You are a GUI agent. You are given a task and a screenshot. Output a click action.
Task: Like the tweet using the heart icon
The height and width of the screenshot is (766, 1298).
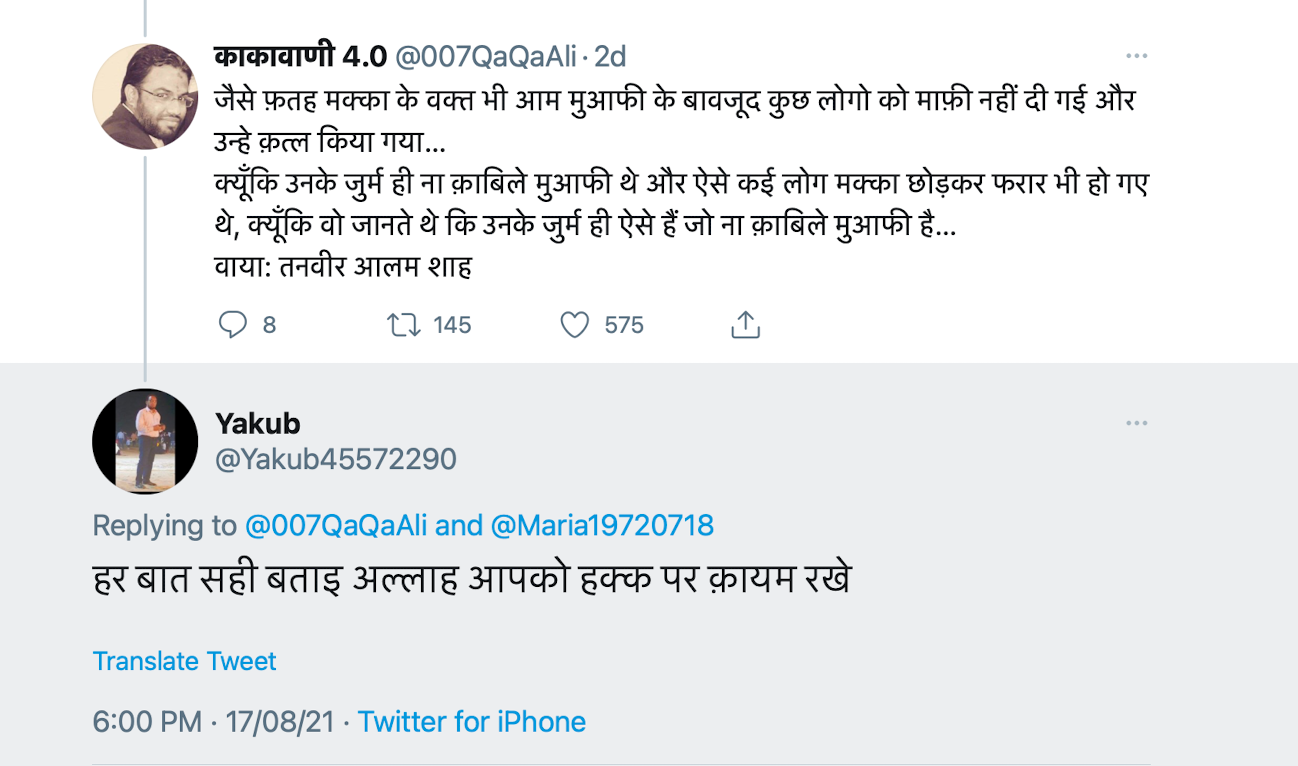click(x=575, y=325)
